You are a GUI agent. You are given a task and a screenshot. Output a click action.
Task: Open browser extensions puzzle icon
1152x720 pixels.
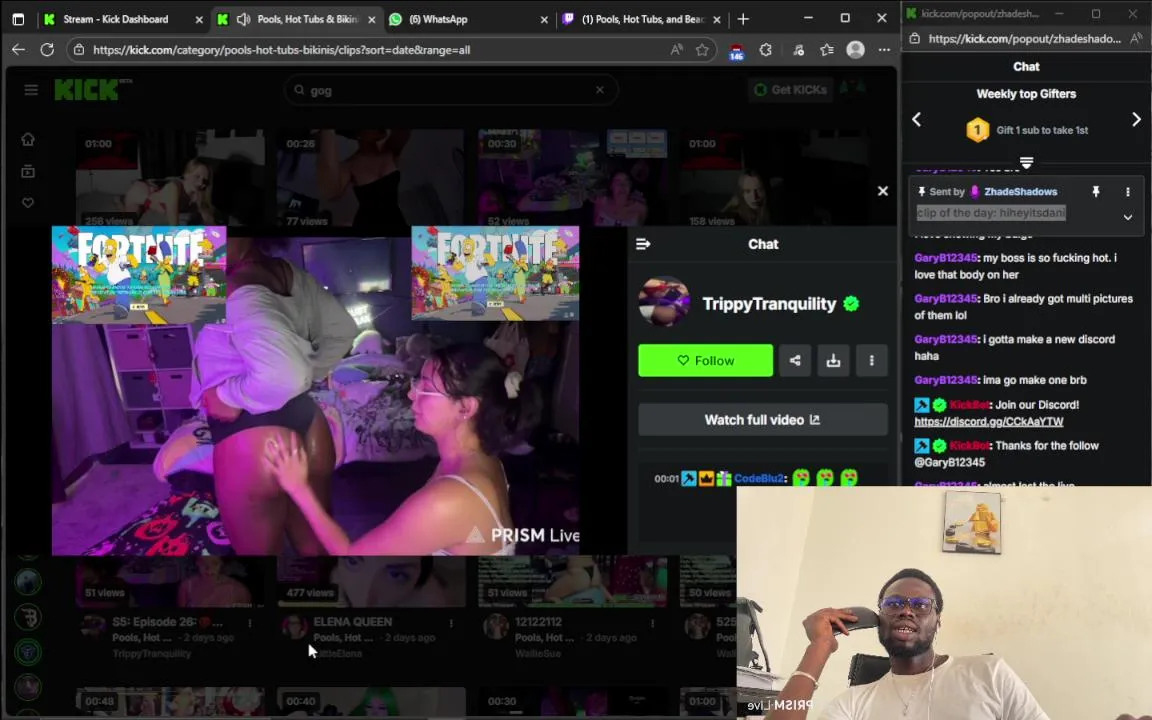[x=766, y=49]
